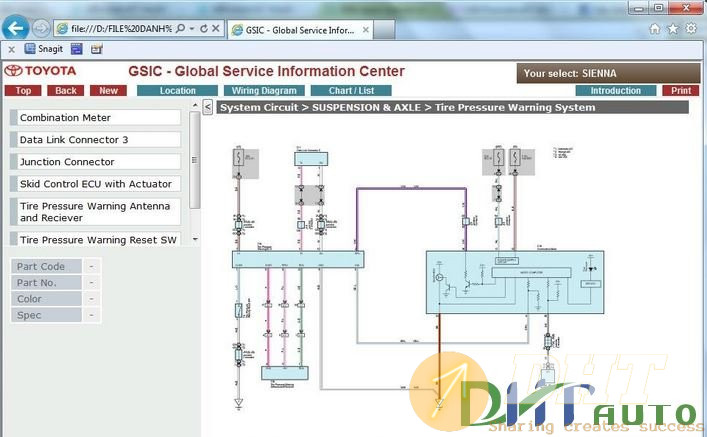Click the Part Code field label
This screenshot has width=707, height=437.
(46, 267)
